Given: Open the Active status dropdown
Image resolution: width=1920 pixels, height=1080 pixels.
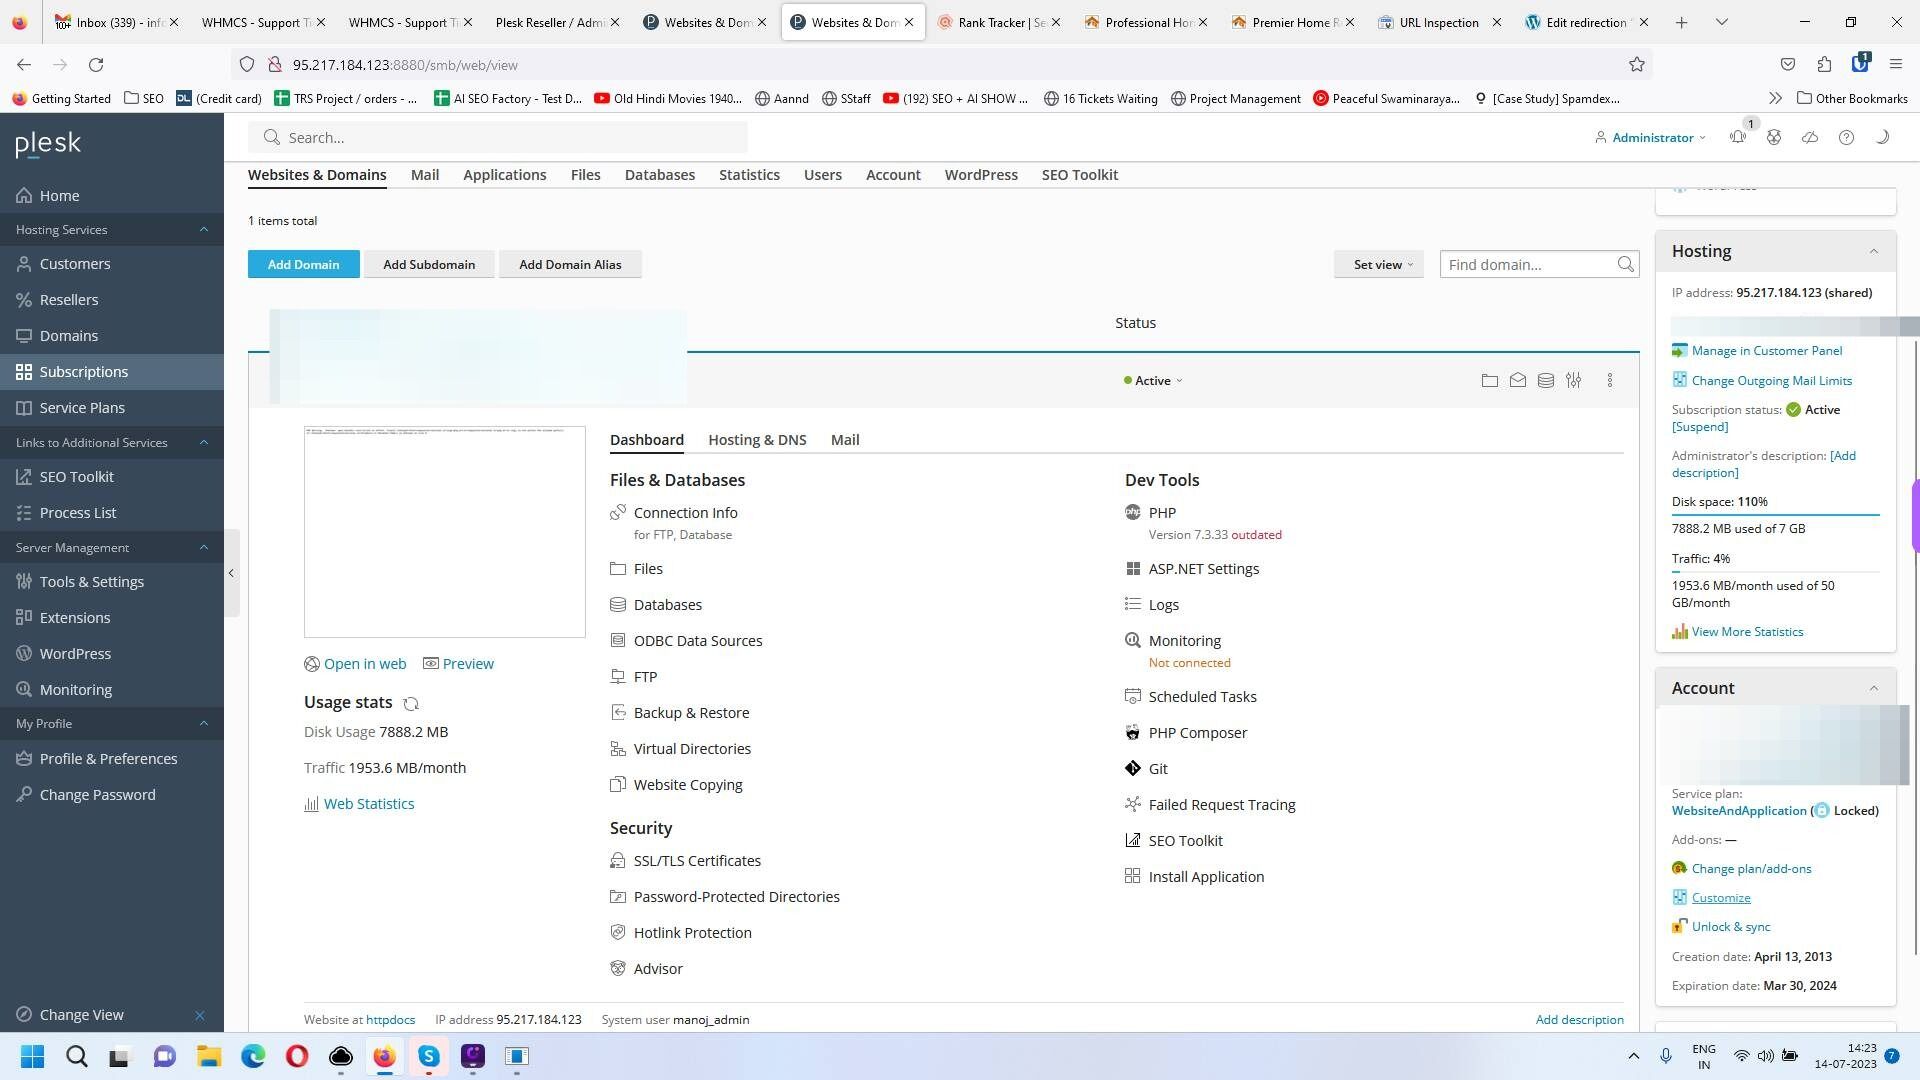Looking at the screenshot, I should (1153, 380).
